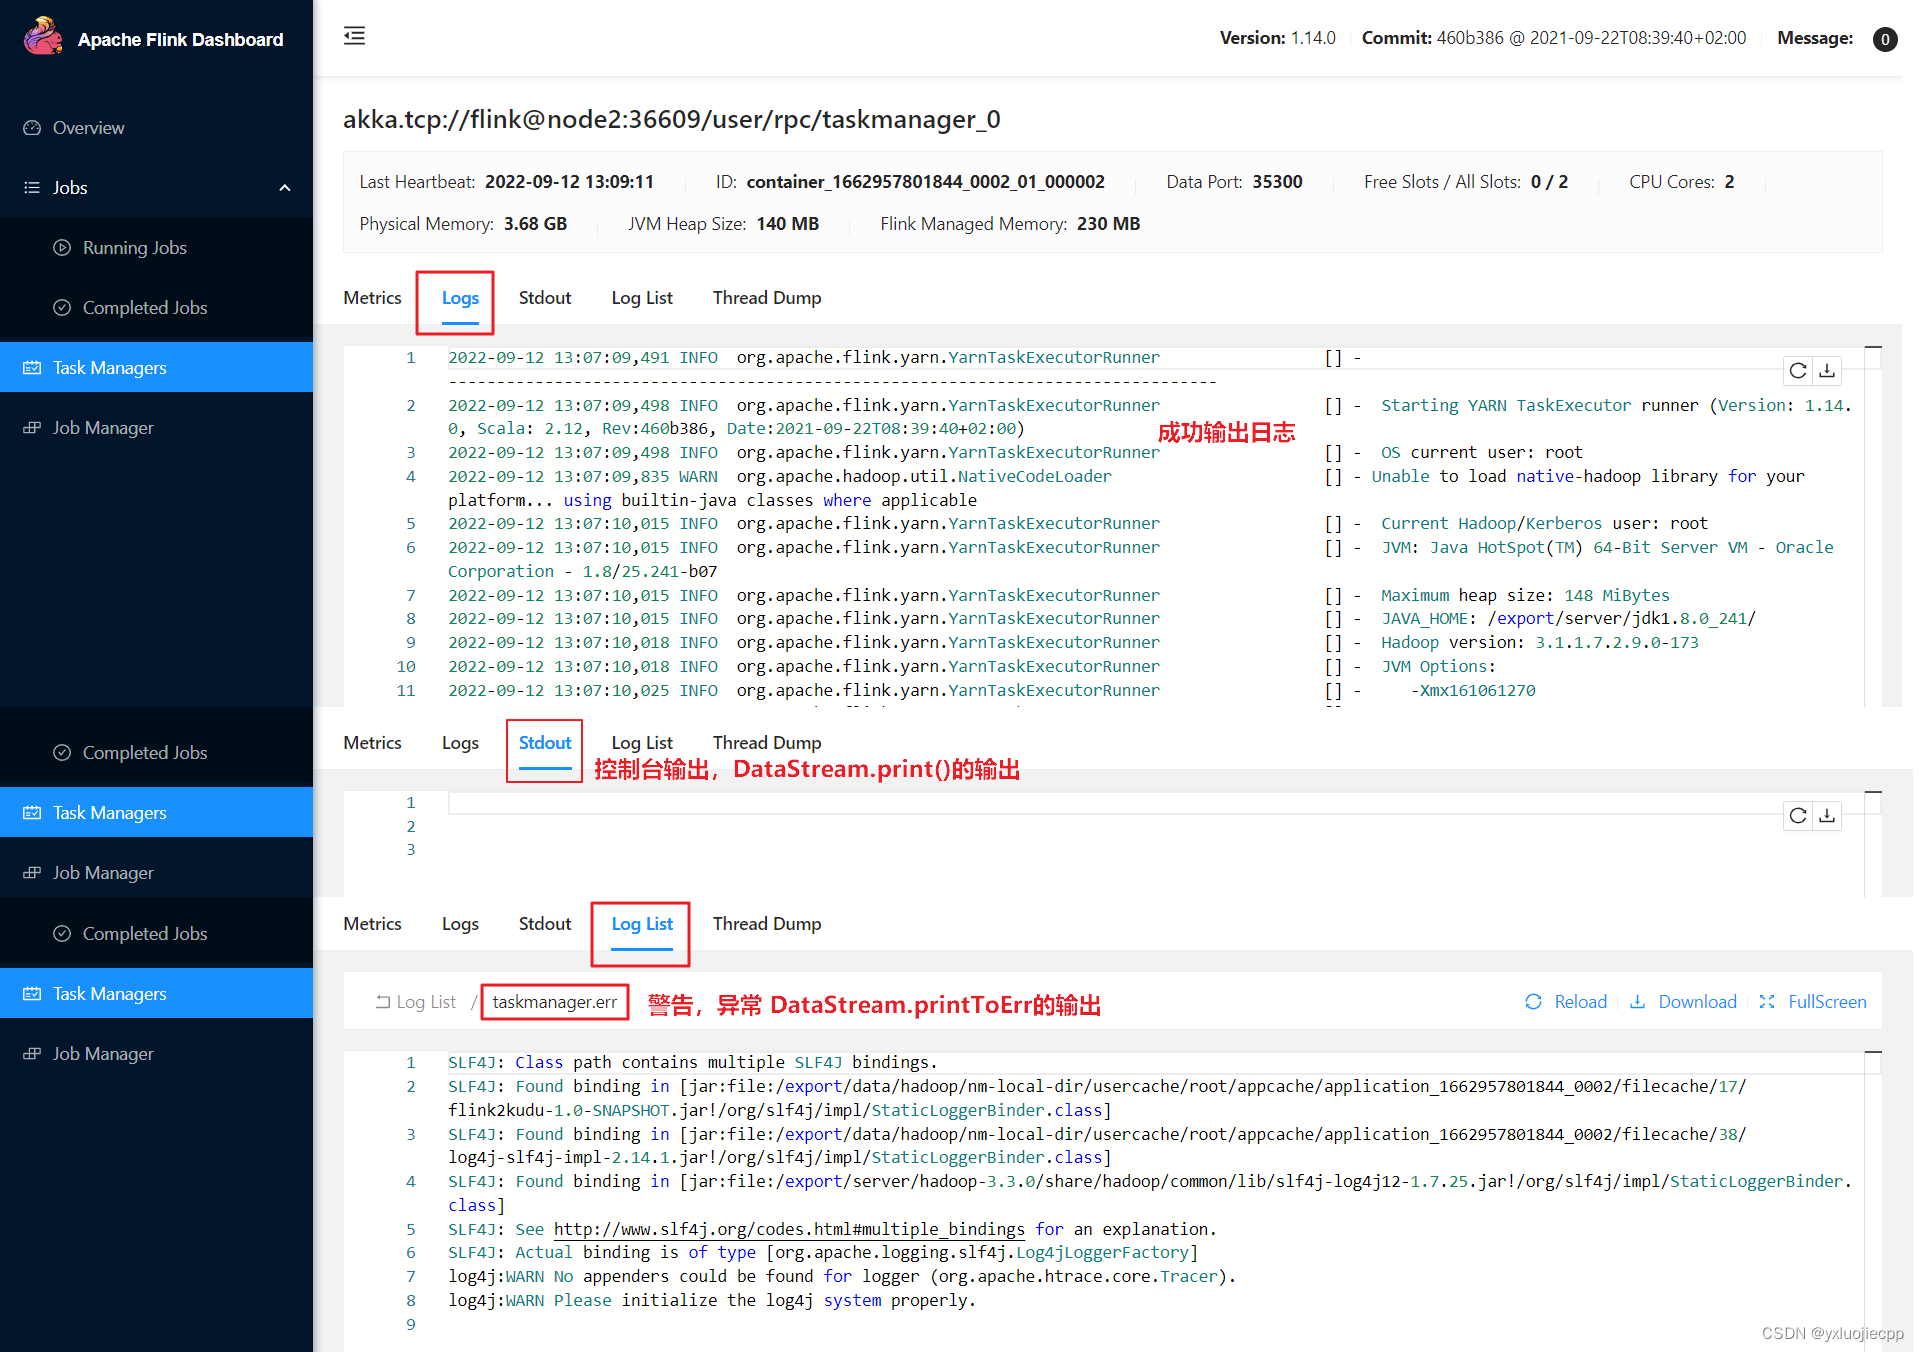1919x1352 pixels.
Task: Collapse the Jobs section in sidebar
Action: coord(284,187)
